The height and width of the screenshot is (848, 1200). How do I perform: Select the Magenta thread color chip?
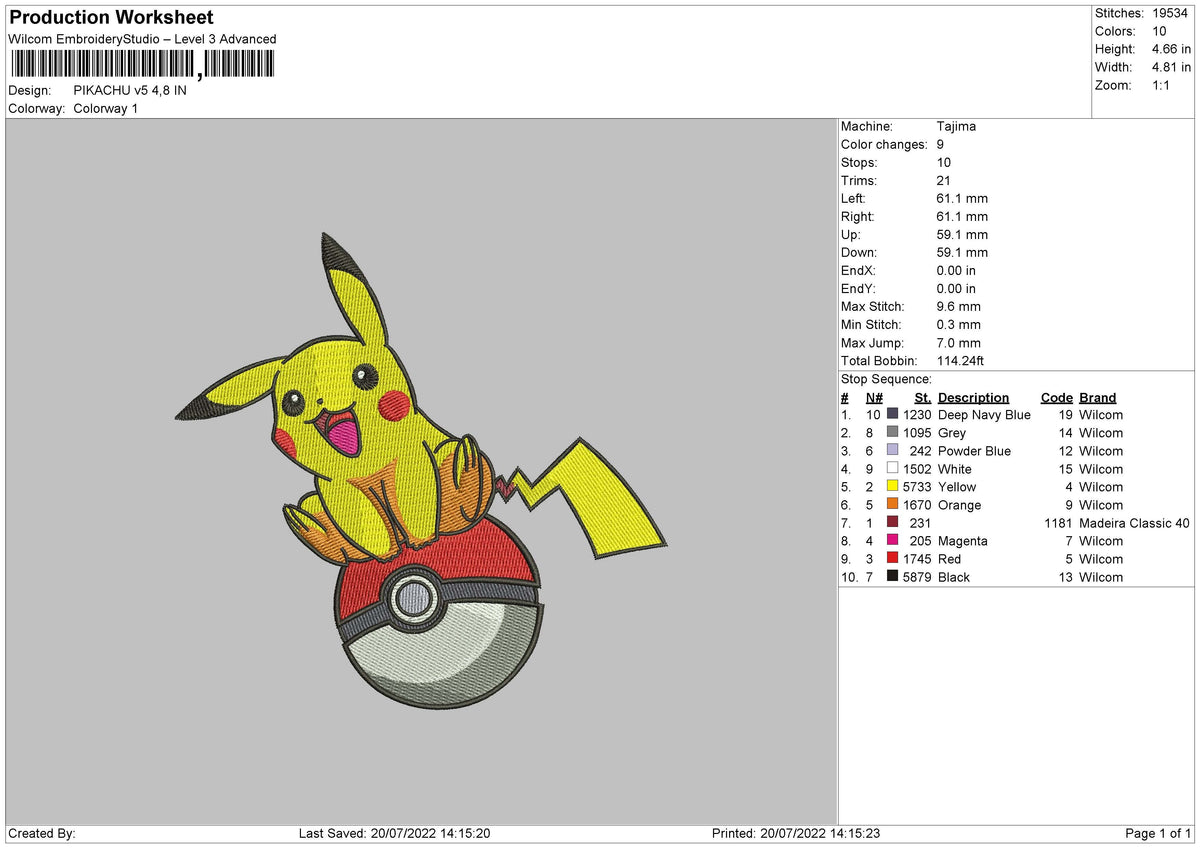pos(893,541)
